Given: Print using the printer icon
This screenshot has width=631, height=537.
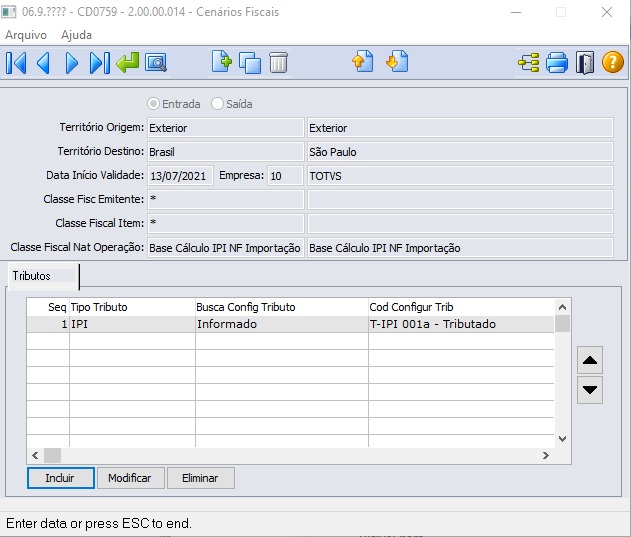Looking at the screenshot, I should pos(557,63).
